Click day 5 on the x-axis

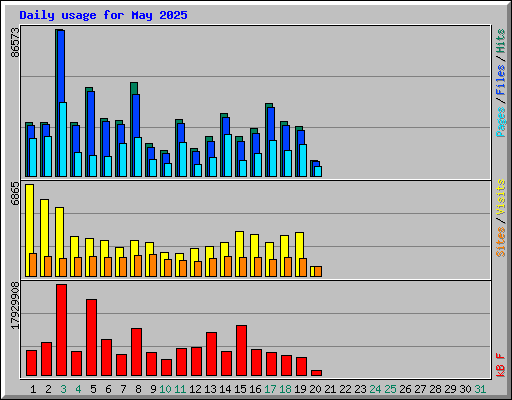click(x=93, y=389)
